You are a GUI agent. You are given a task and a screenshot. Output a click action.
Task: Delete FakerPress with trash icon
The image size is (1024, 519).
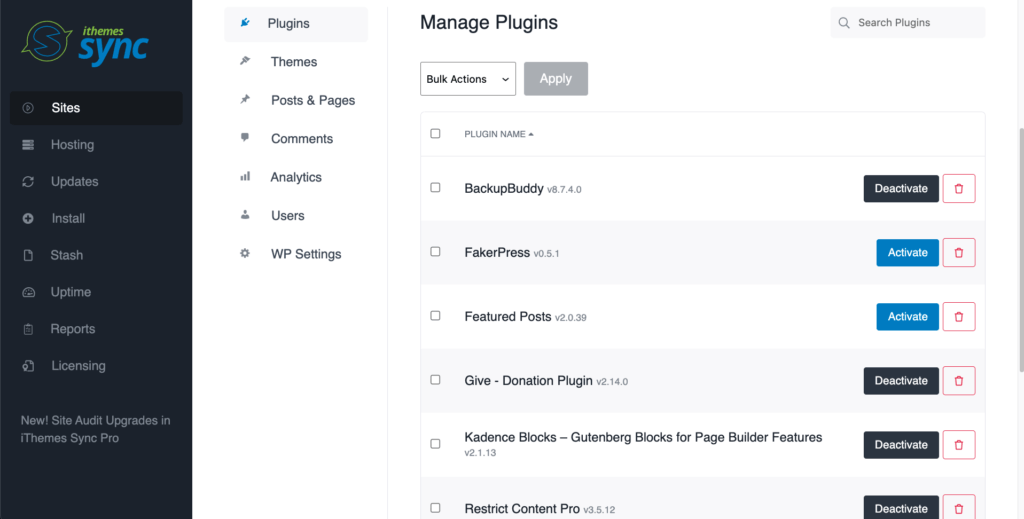click(959, 253)
